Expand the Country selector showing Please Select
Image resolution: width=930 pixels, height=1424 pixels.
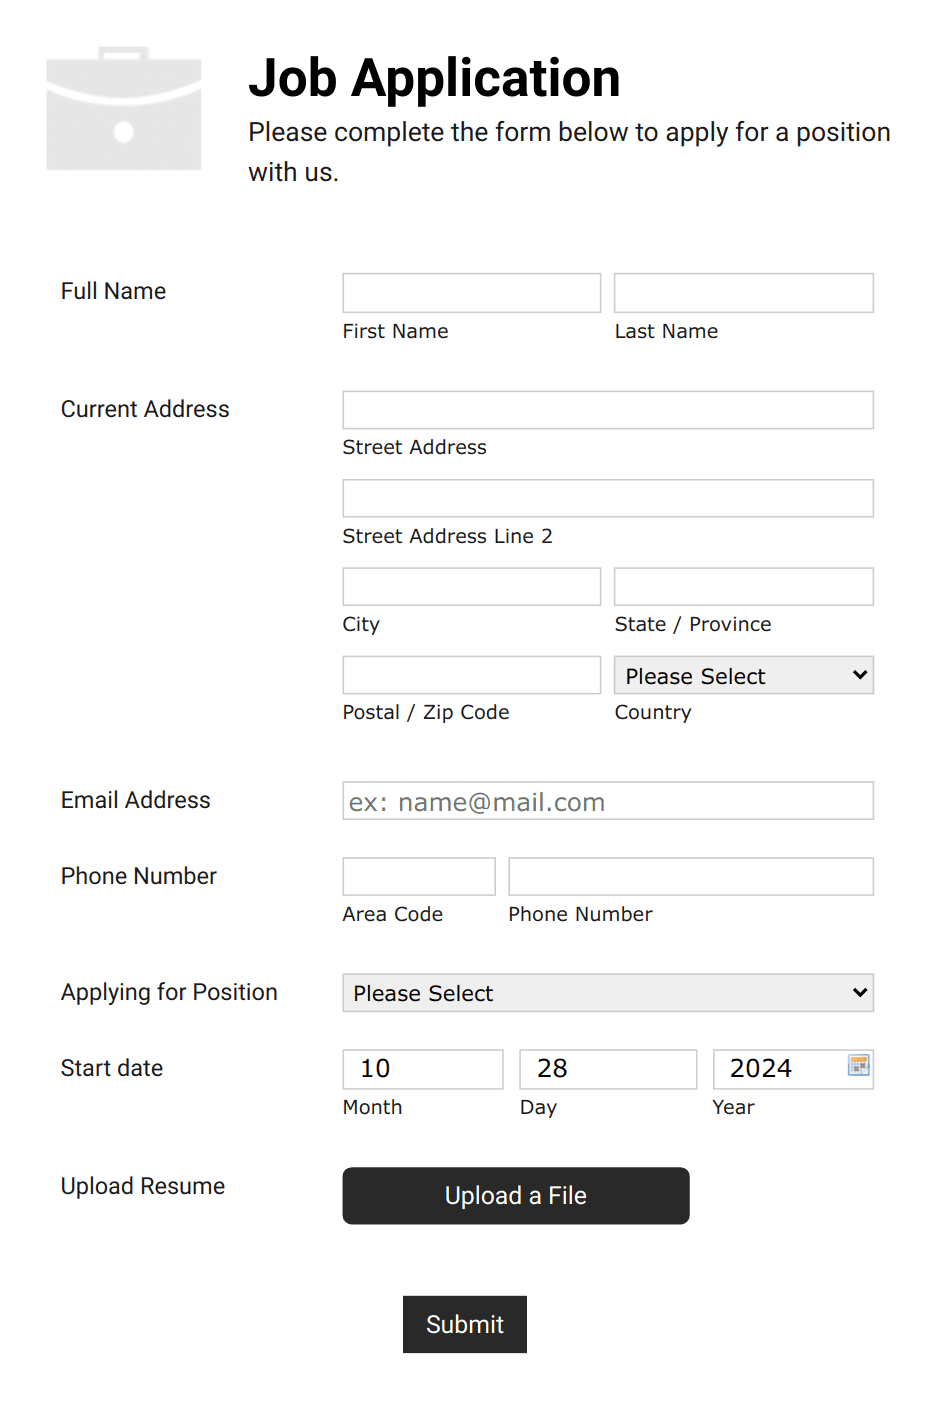[x=742, y=675]
